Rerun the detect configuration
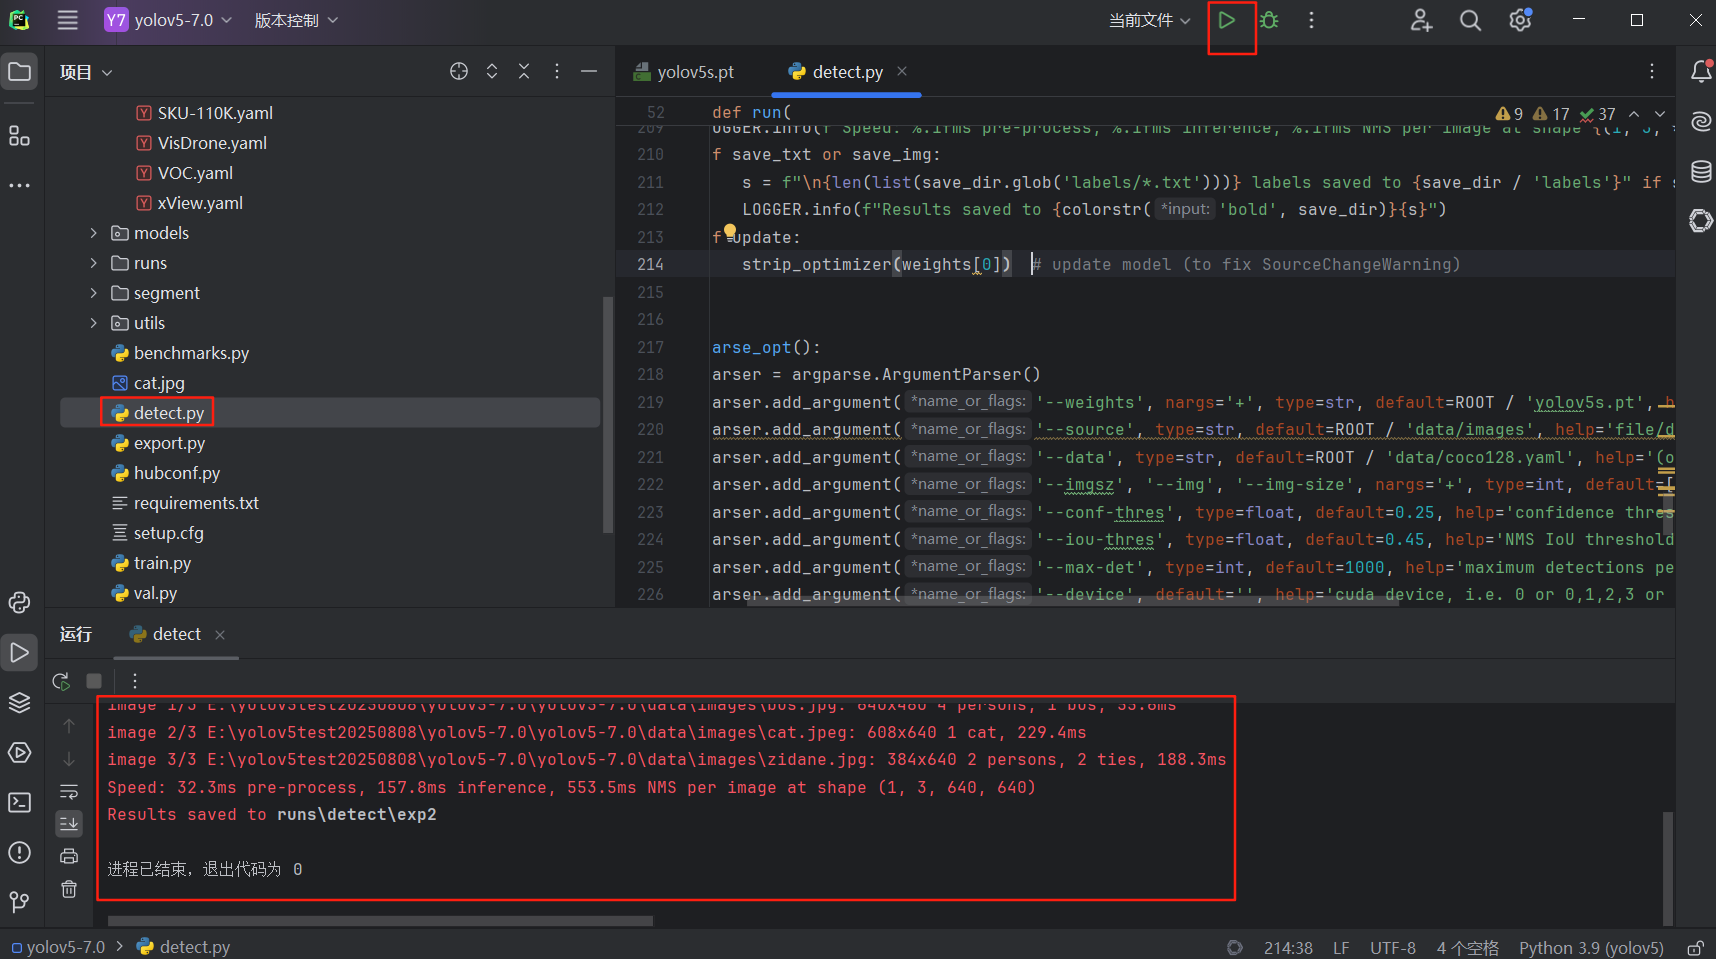Viewport: 1716px width, 959px height. point(61,681)
